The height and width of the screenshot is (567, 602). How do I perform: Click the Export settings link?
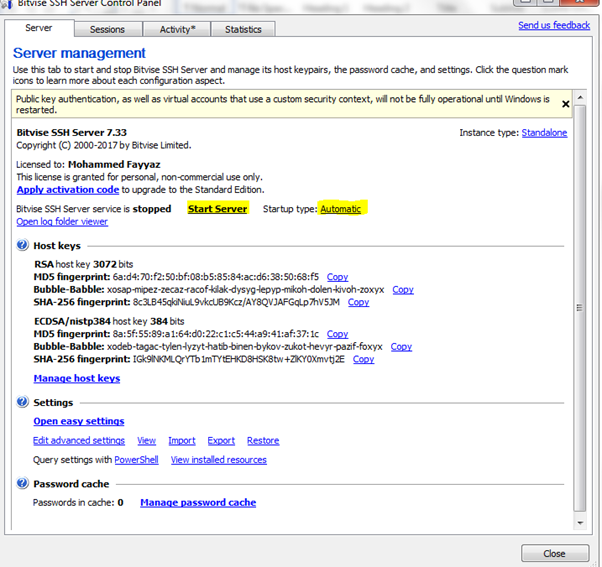(221, 441)
